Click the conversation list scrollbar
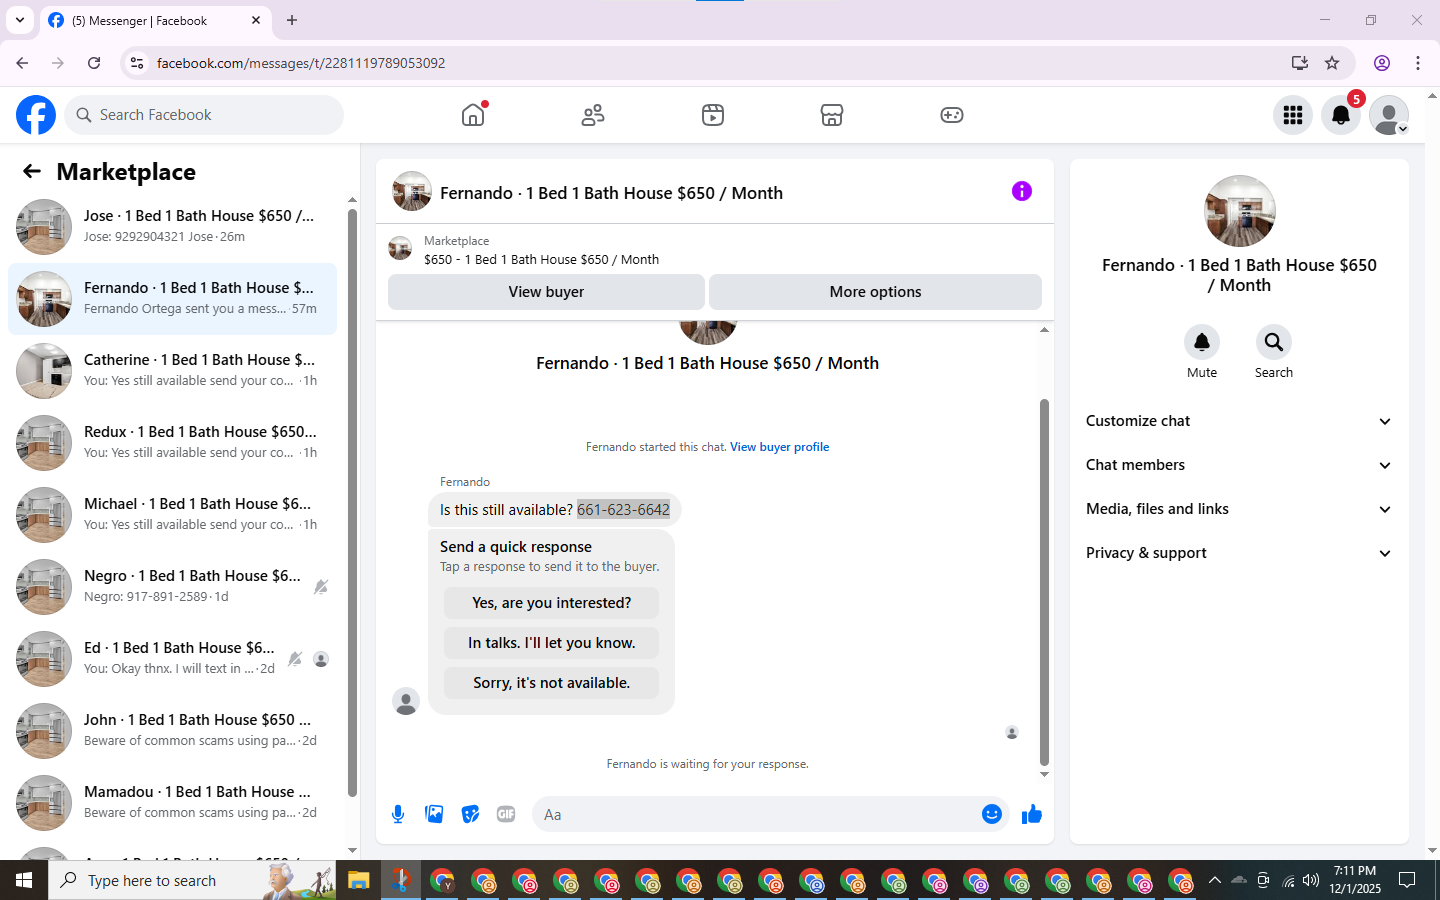 coord(352,503)
